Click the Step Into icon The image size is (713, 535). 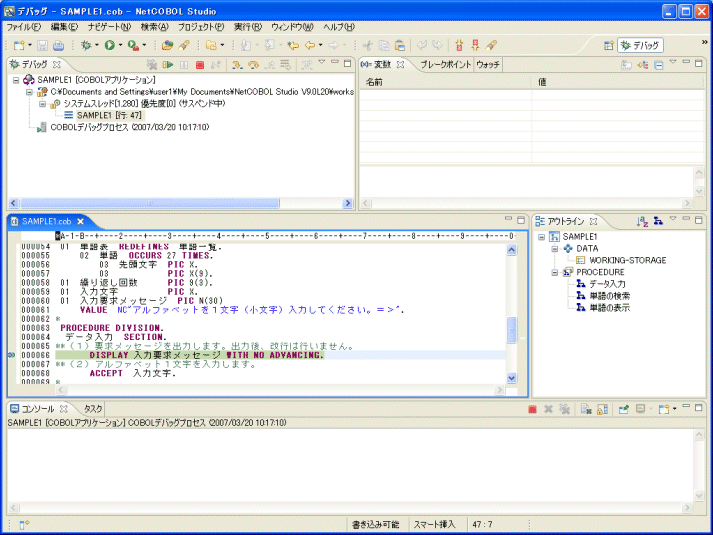point(237,65)
